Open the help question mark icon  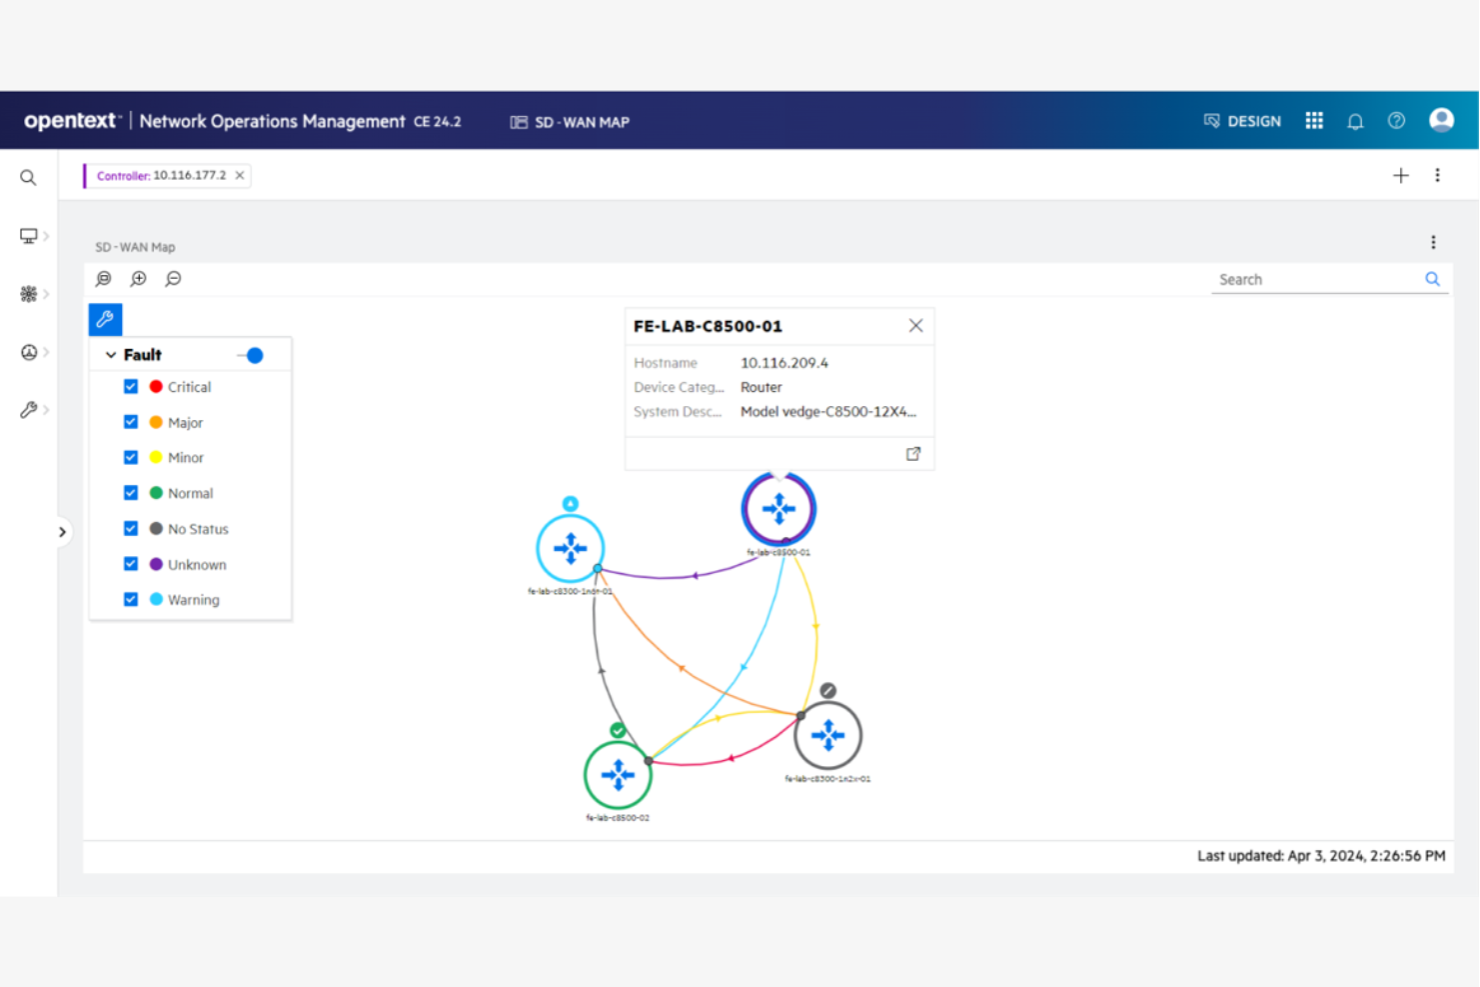1396,121
